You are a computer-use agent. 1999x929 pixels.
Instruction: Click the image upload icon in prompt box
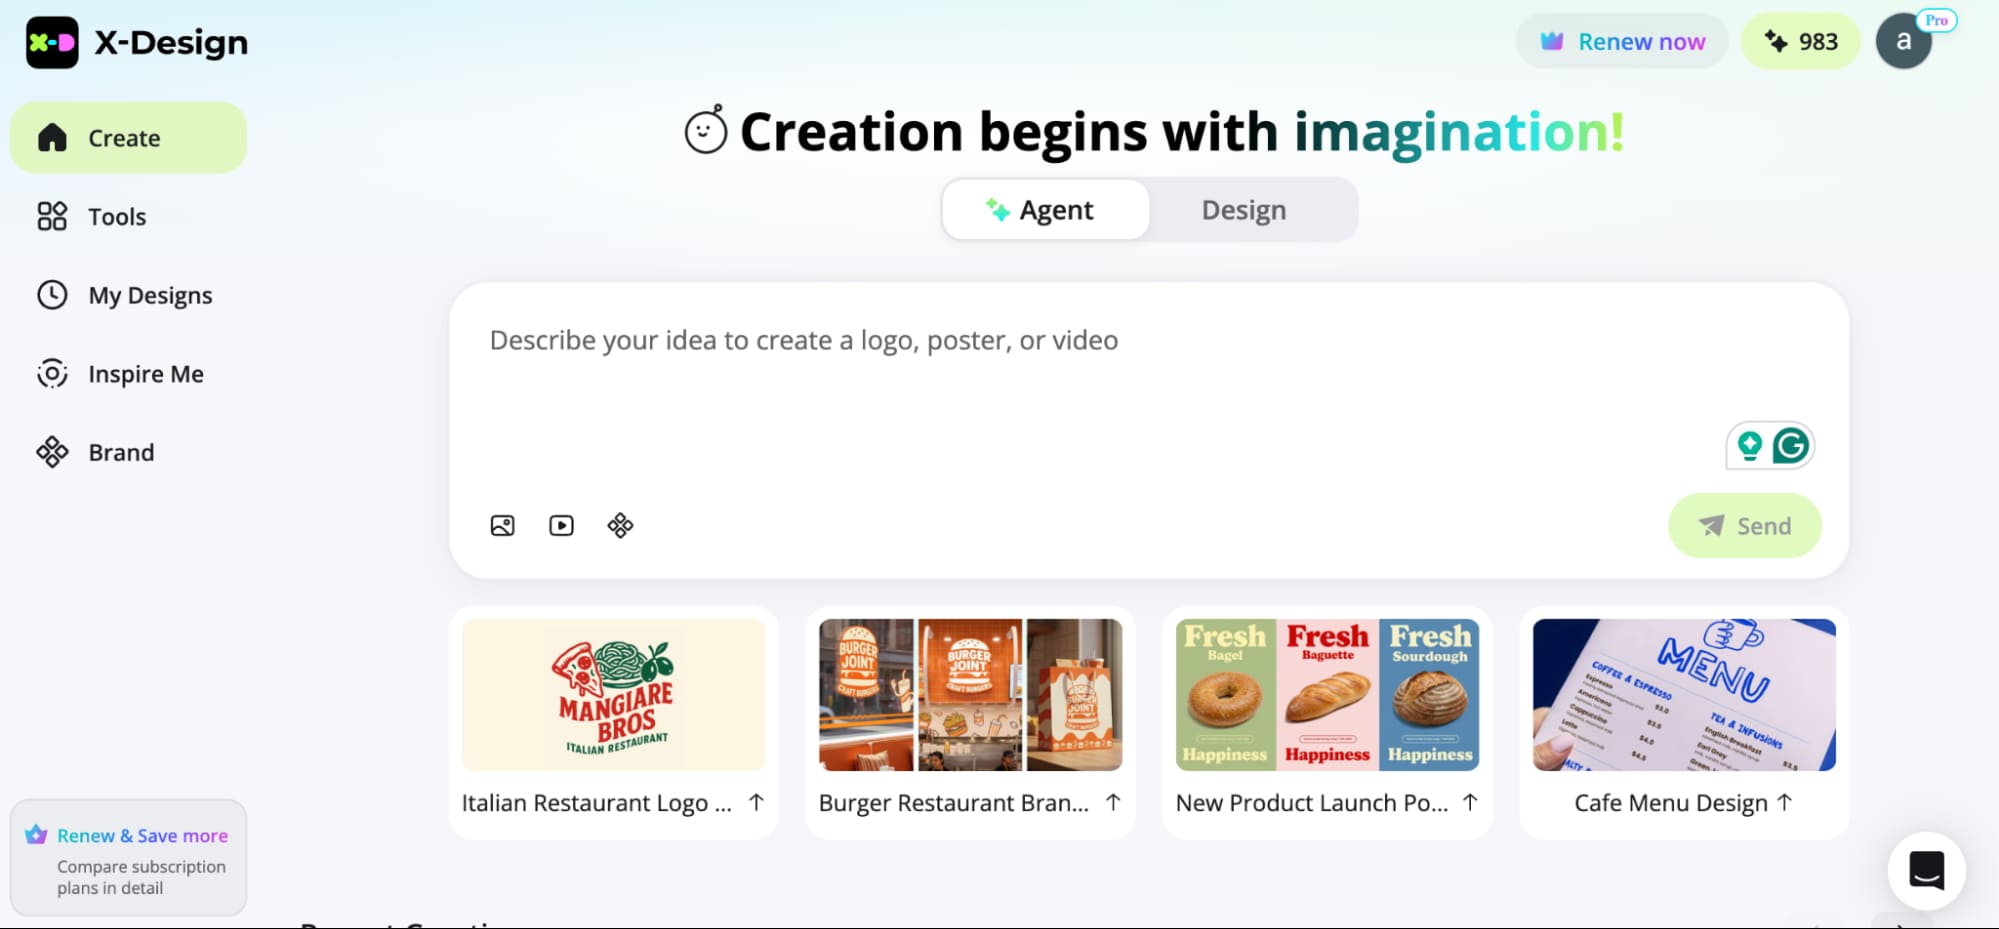[x=502, y=526]
